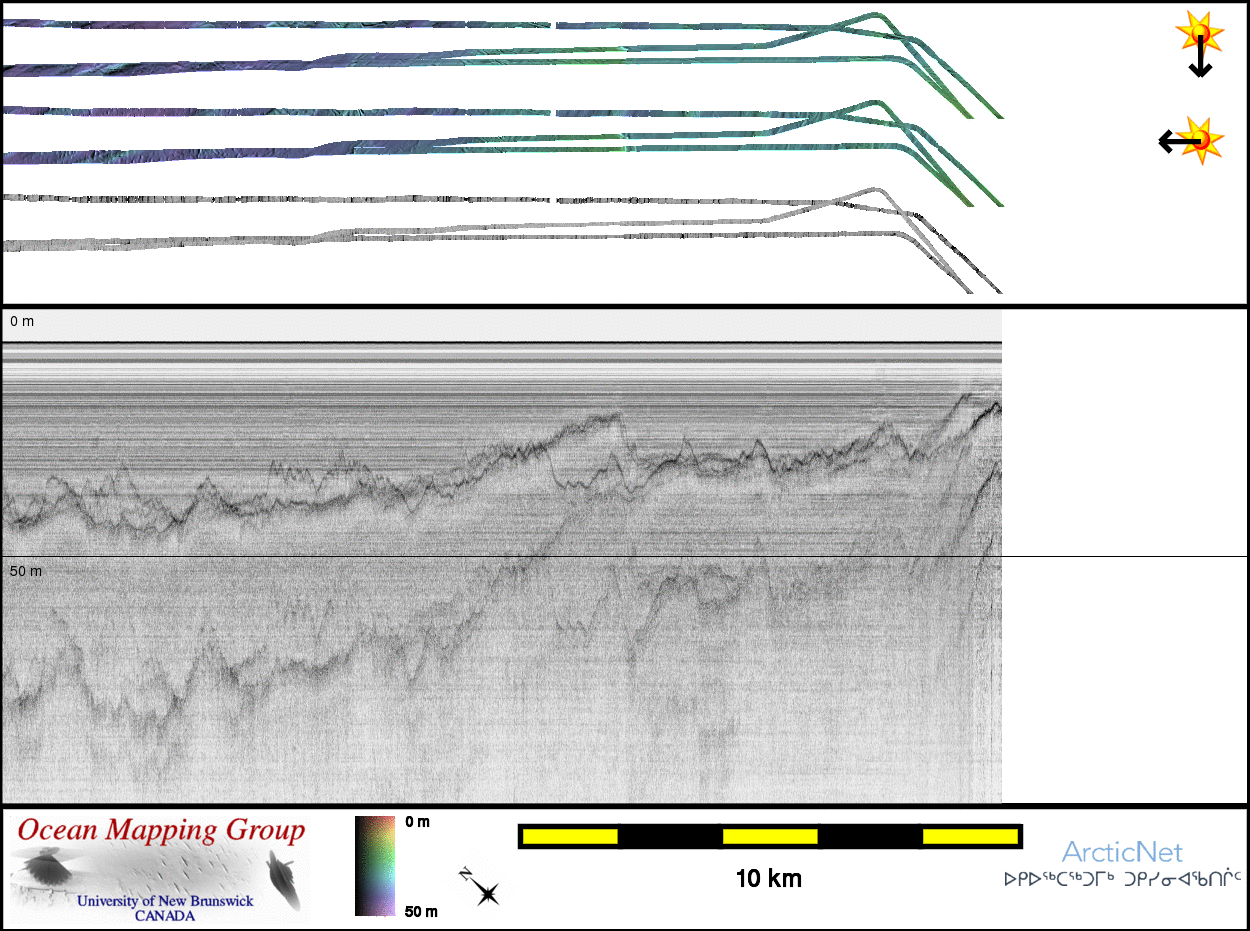The height and width of the screenshot is (931, 1250).
Task: Click the ArcticNet logo wordmark
Action: pos(1122,853)
